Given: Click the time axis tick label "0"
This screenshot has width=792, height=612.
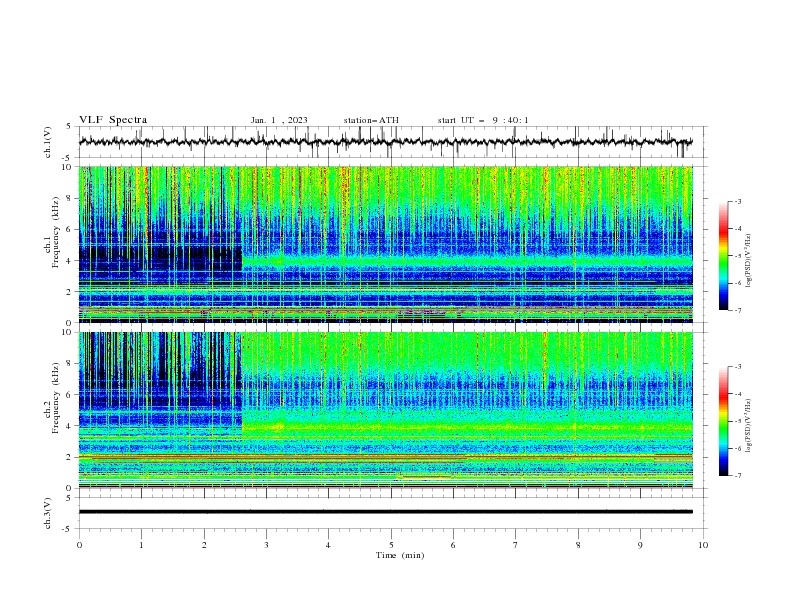Looking at the screenshot, I should tap(79, 545).
